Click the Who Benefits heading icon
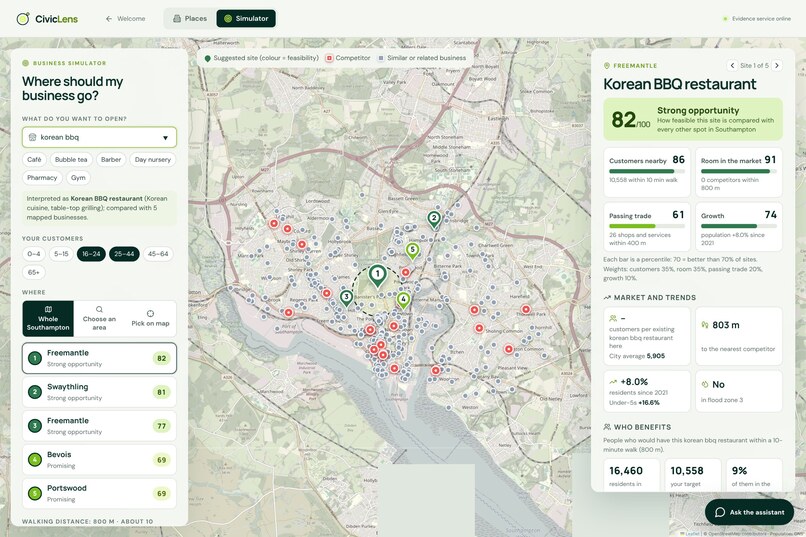This screenshot has width=806, height=537. click(607, 427)
